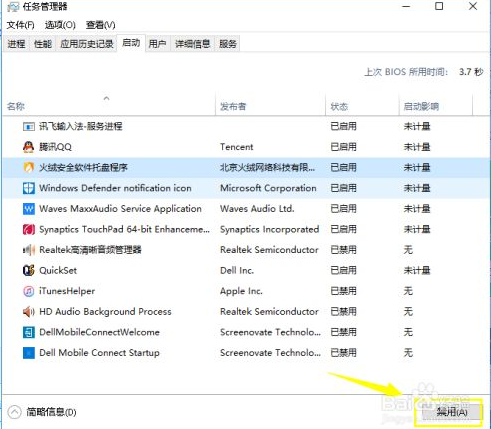
Task: Click the QuickSet icon
Action: pos(29,270)
